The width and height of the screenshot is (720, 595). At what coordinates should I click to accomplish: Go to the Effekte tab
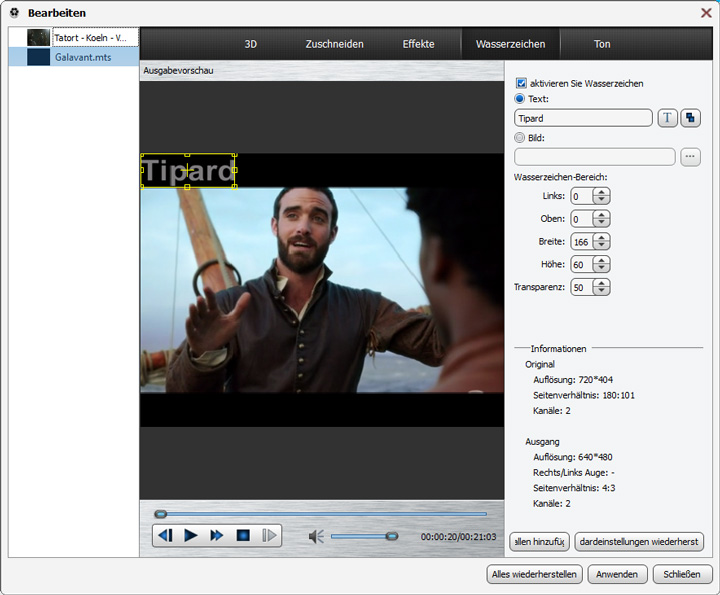click(418, 44)
